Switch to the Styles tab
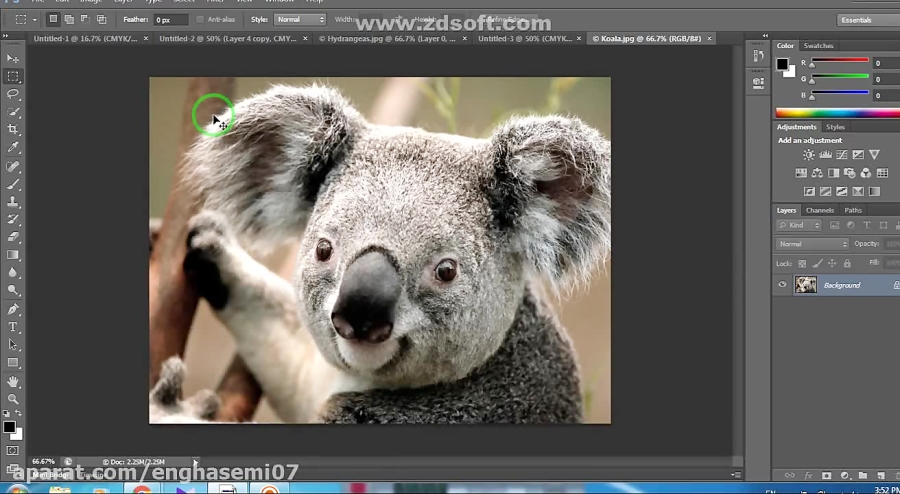Viewport: 900px width, 494px height. [x=835, y=127]
